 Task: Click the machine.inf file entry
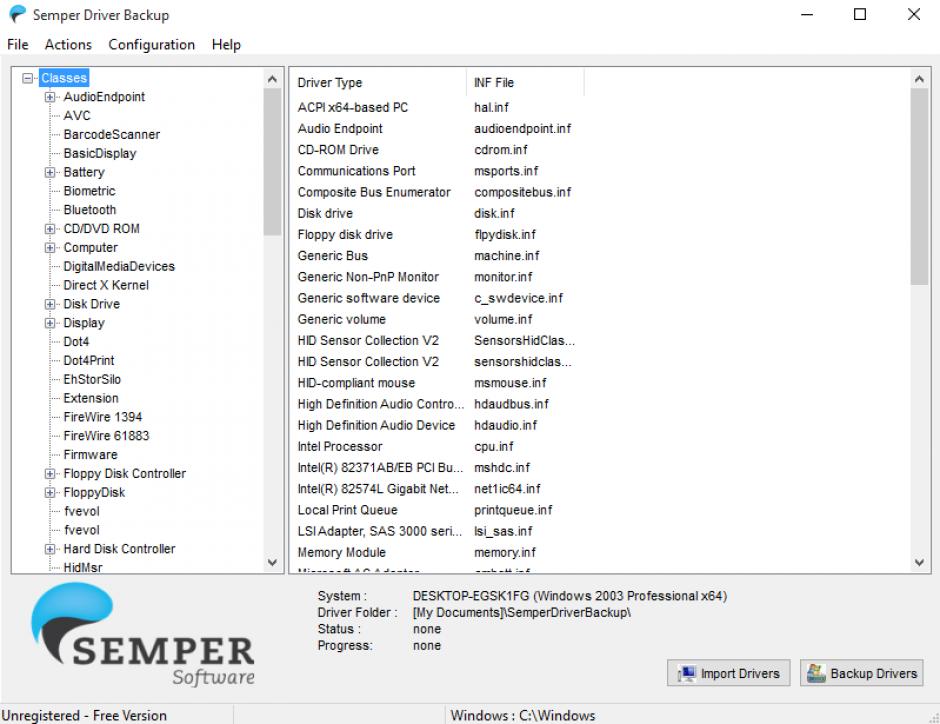coord(507,256)
